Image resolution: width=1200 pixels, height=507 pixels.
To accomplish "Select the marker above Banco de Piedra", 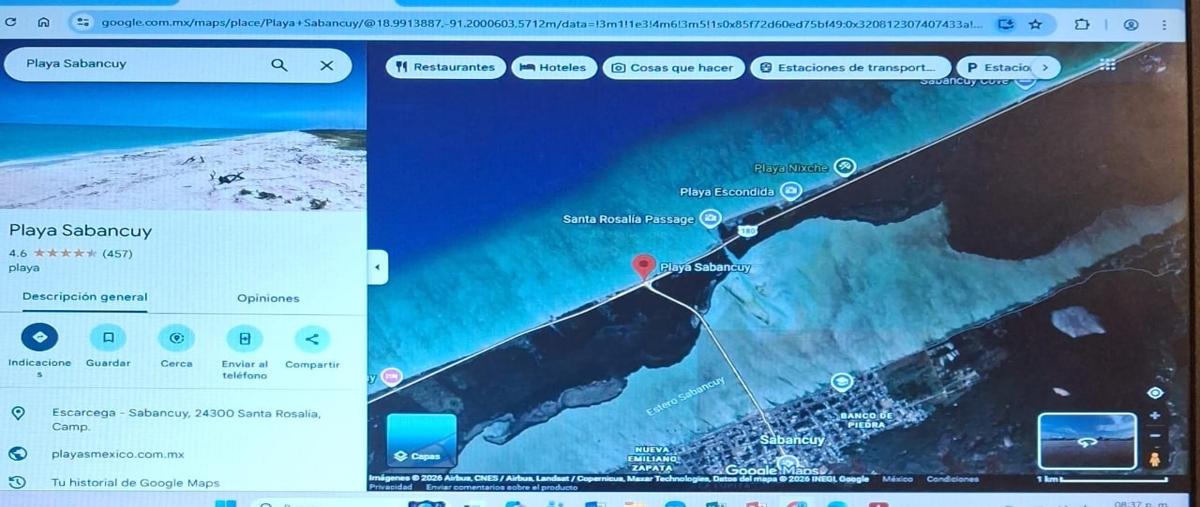I will (x=842, y=381).
